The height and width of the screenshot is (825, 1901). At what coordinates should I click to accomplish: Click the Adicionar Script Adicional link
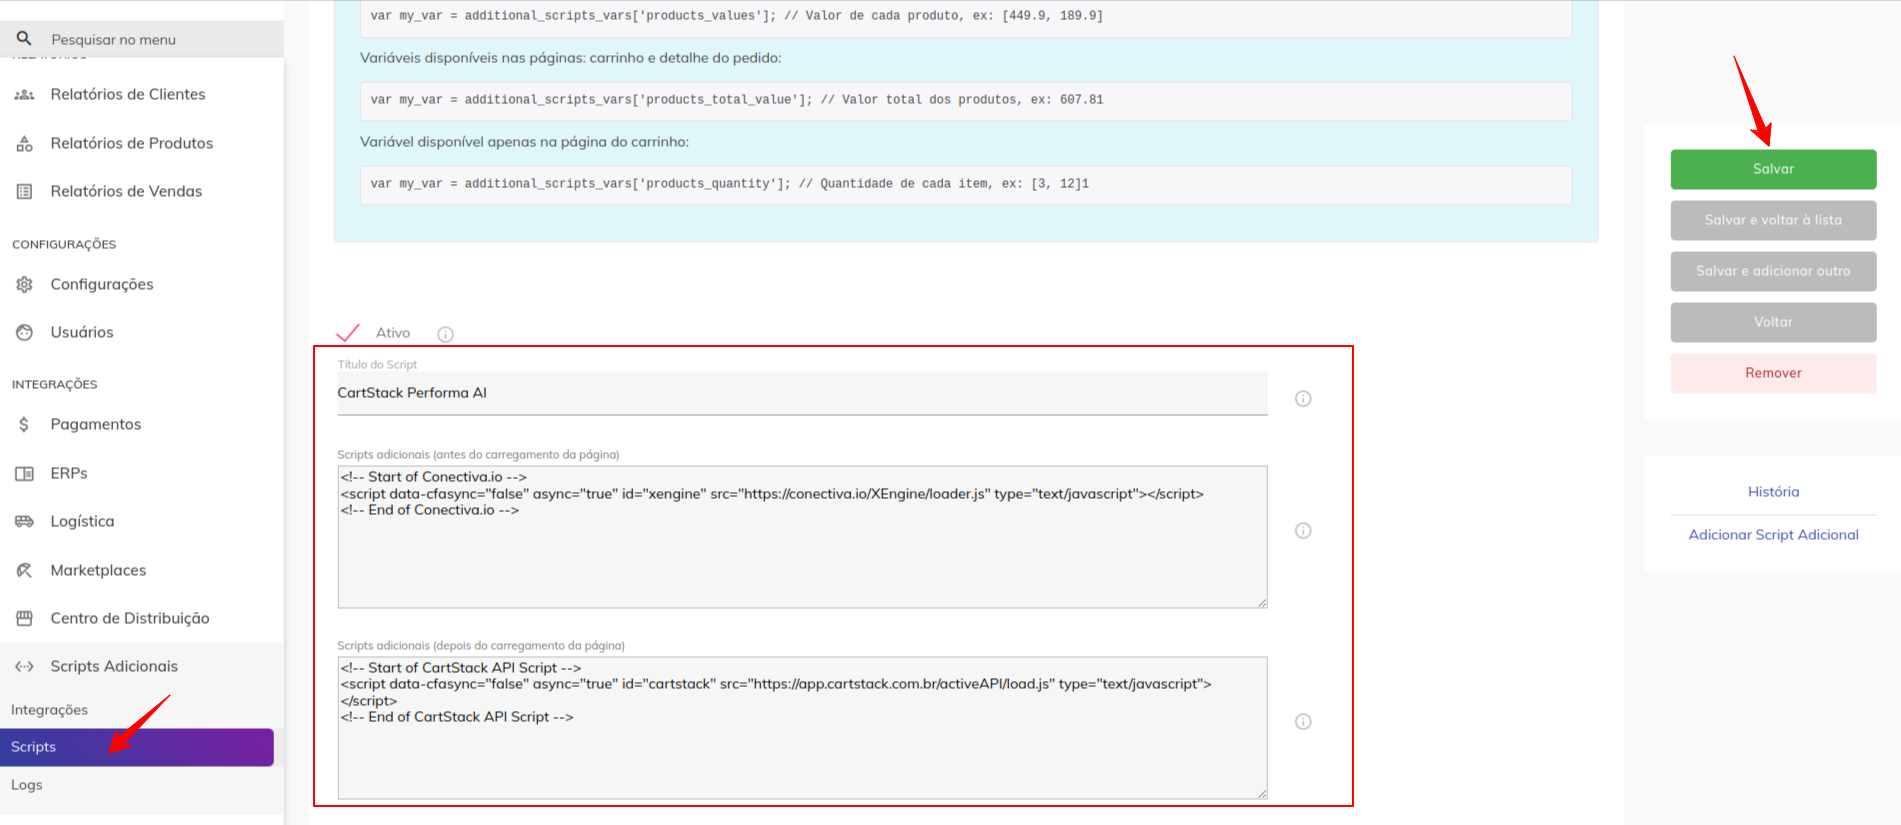click(1773, 535)
